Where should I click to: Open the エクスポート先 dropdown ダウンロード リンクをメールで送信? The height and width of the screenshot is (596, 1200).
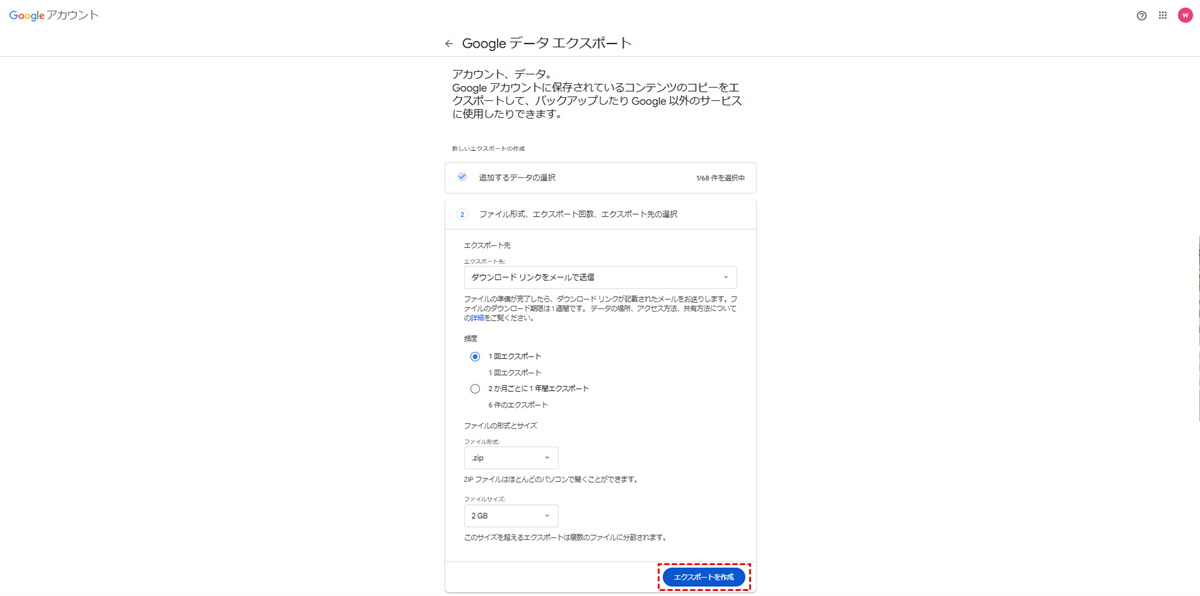point(600,277)
